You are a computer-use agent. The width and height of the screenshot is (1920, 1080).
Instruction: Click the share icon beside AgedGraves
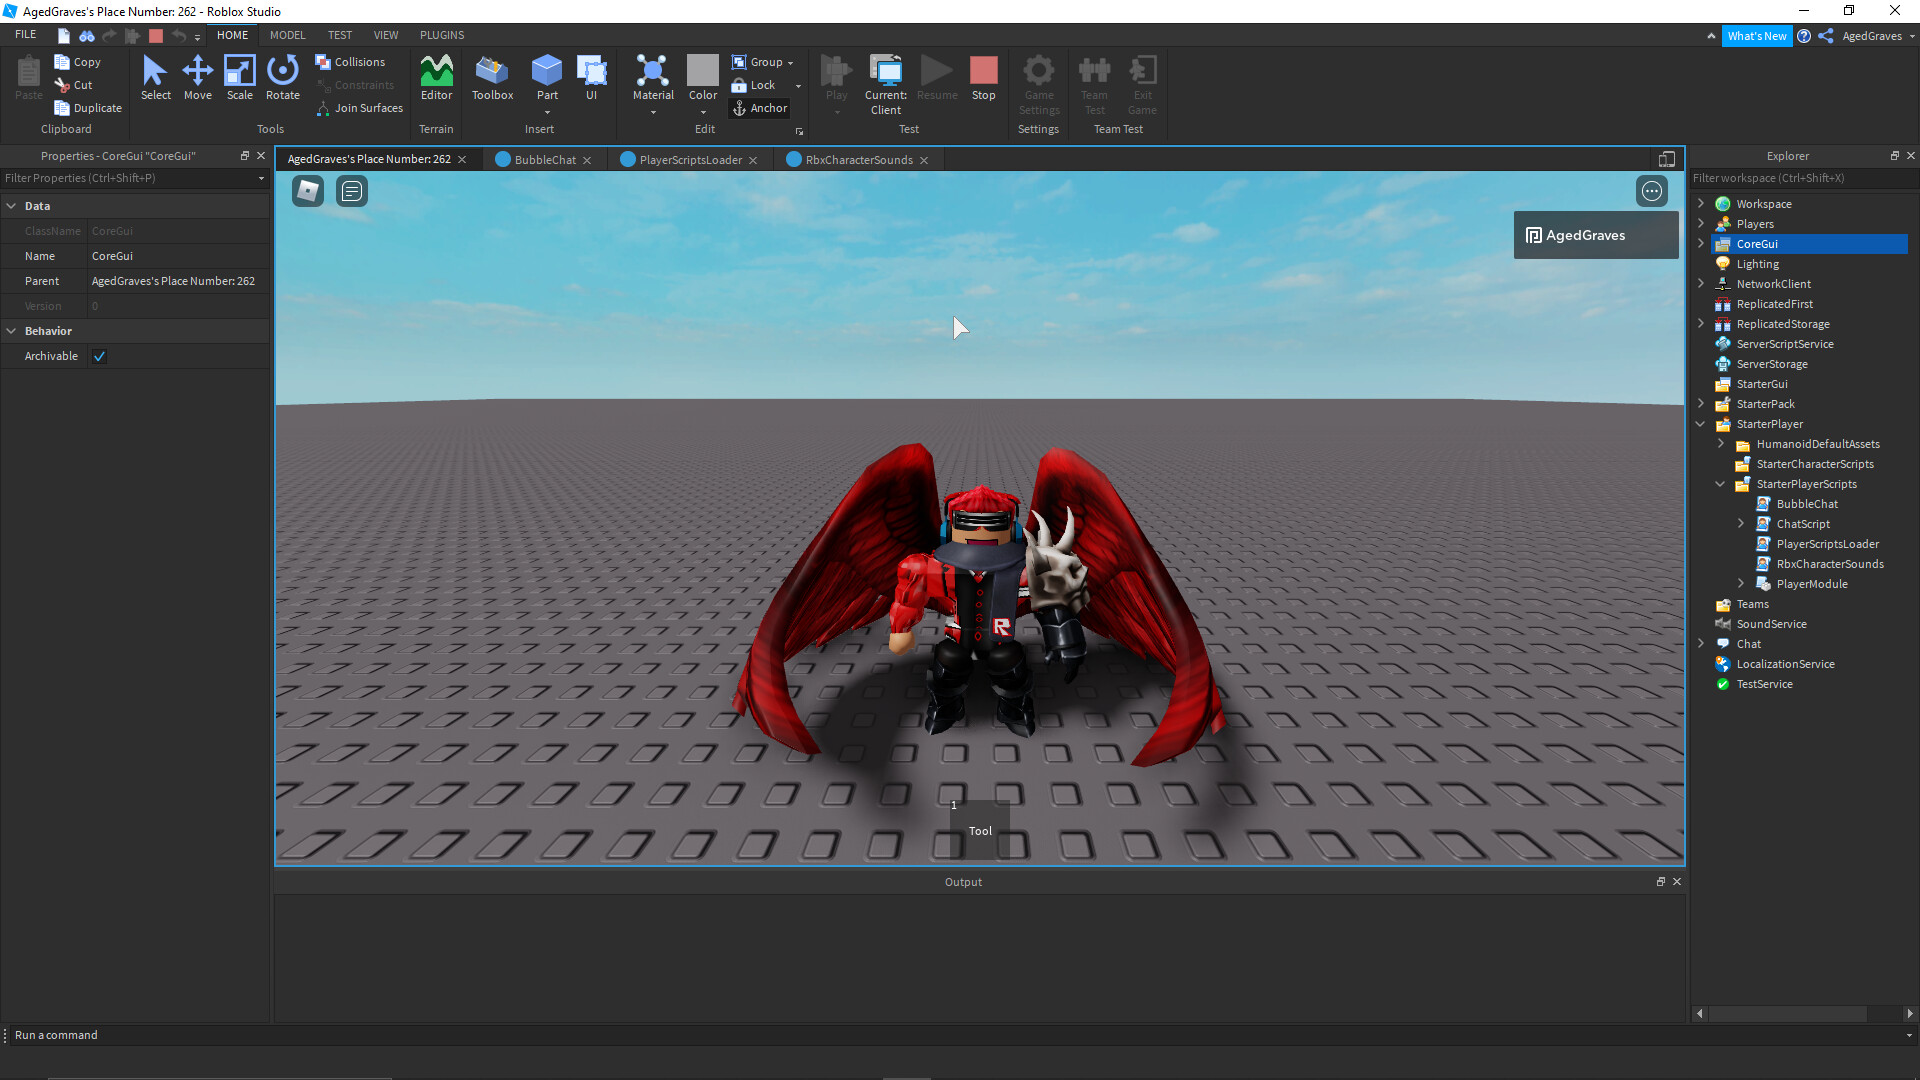pos(1826,36)
